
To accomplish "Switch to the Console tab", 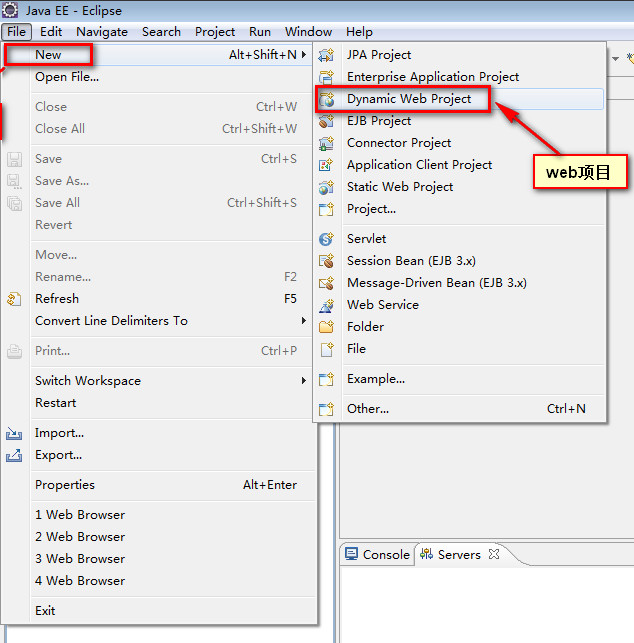I will pos(377,554).
